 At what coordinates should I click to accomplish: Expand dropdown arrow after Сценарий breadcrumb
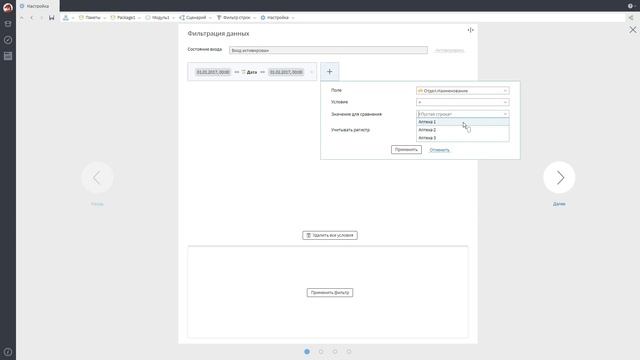(x=210, y=18)
